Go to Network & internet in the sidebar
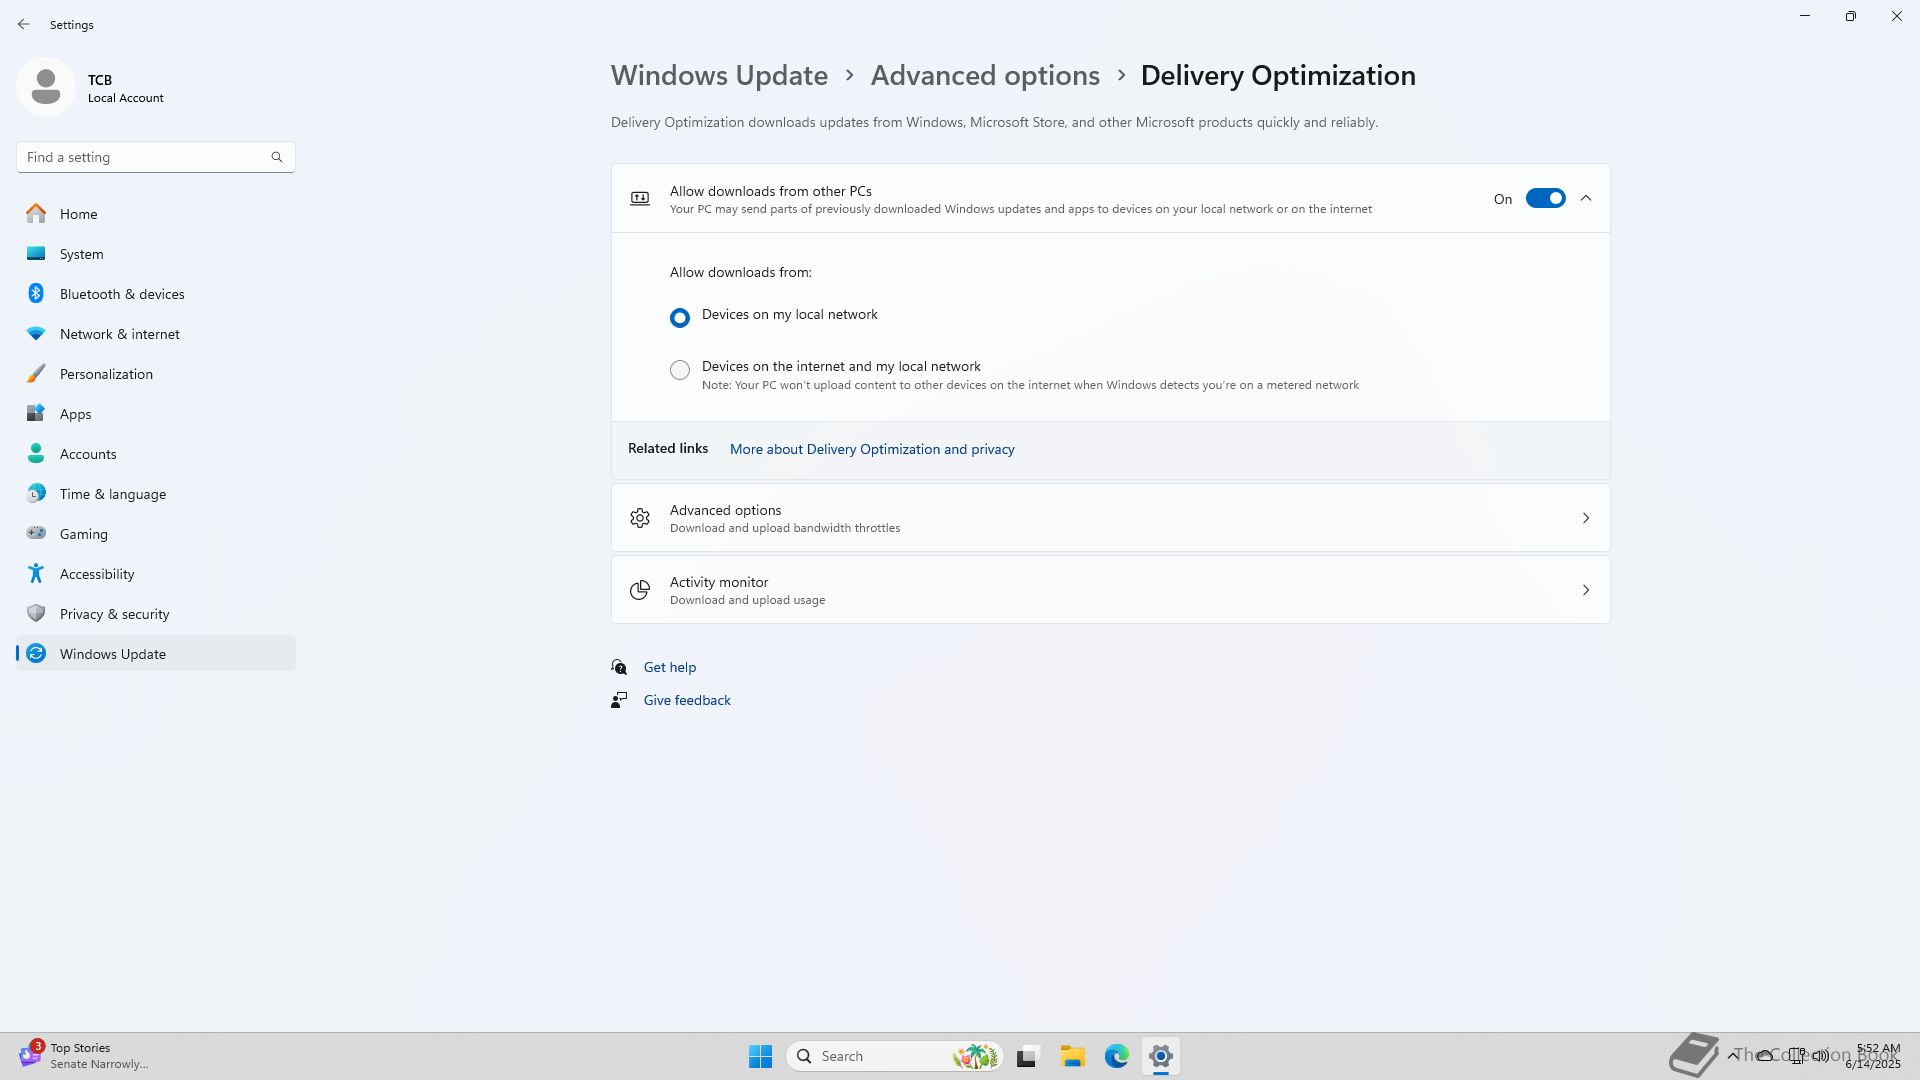This screenshot has height=1080, width=1920. pyautogui.click(x=119, y=334)
